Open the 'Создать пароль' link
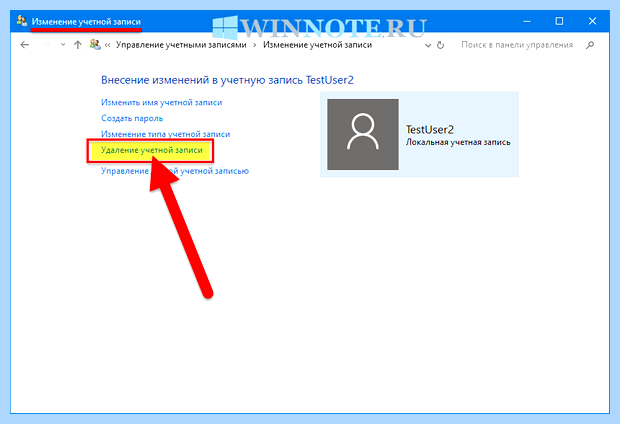The image size is (620, 424). pos(132,118)
